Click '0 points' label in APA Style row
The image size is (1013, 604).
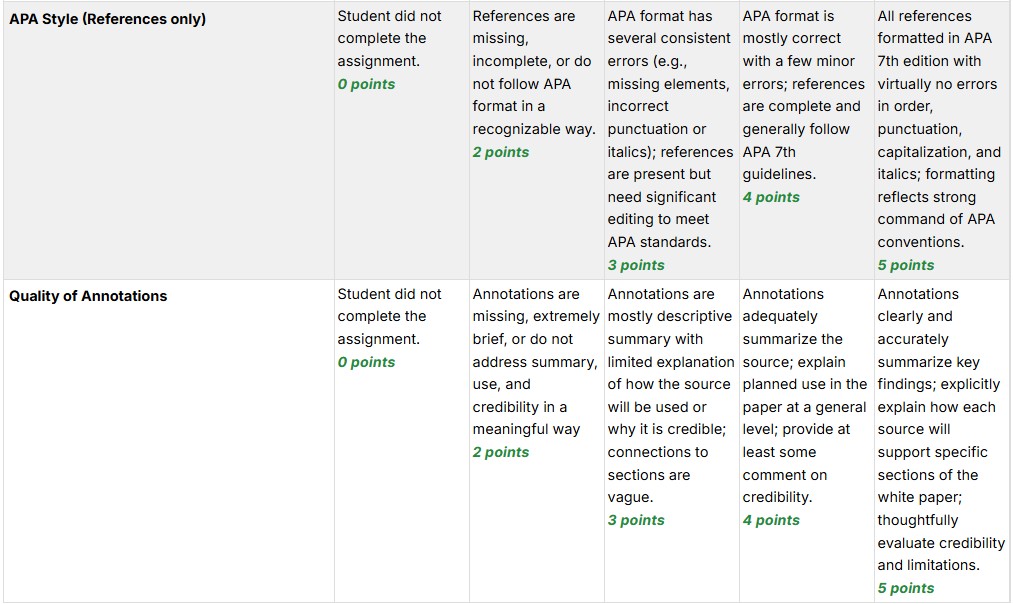[366, 84]
